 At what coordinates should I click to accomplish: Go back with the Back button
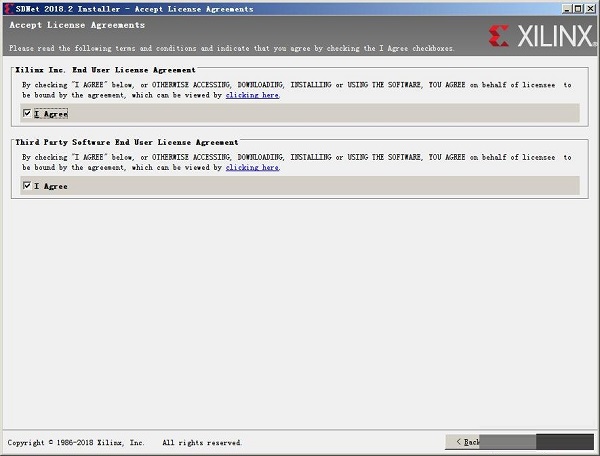pos(463,442)
